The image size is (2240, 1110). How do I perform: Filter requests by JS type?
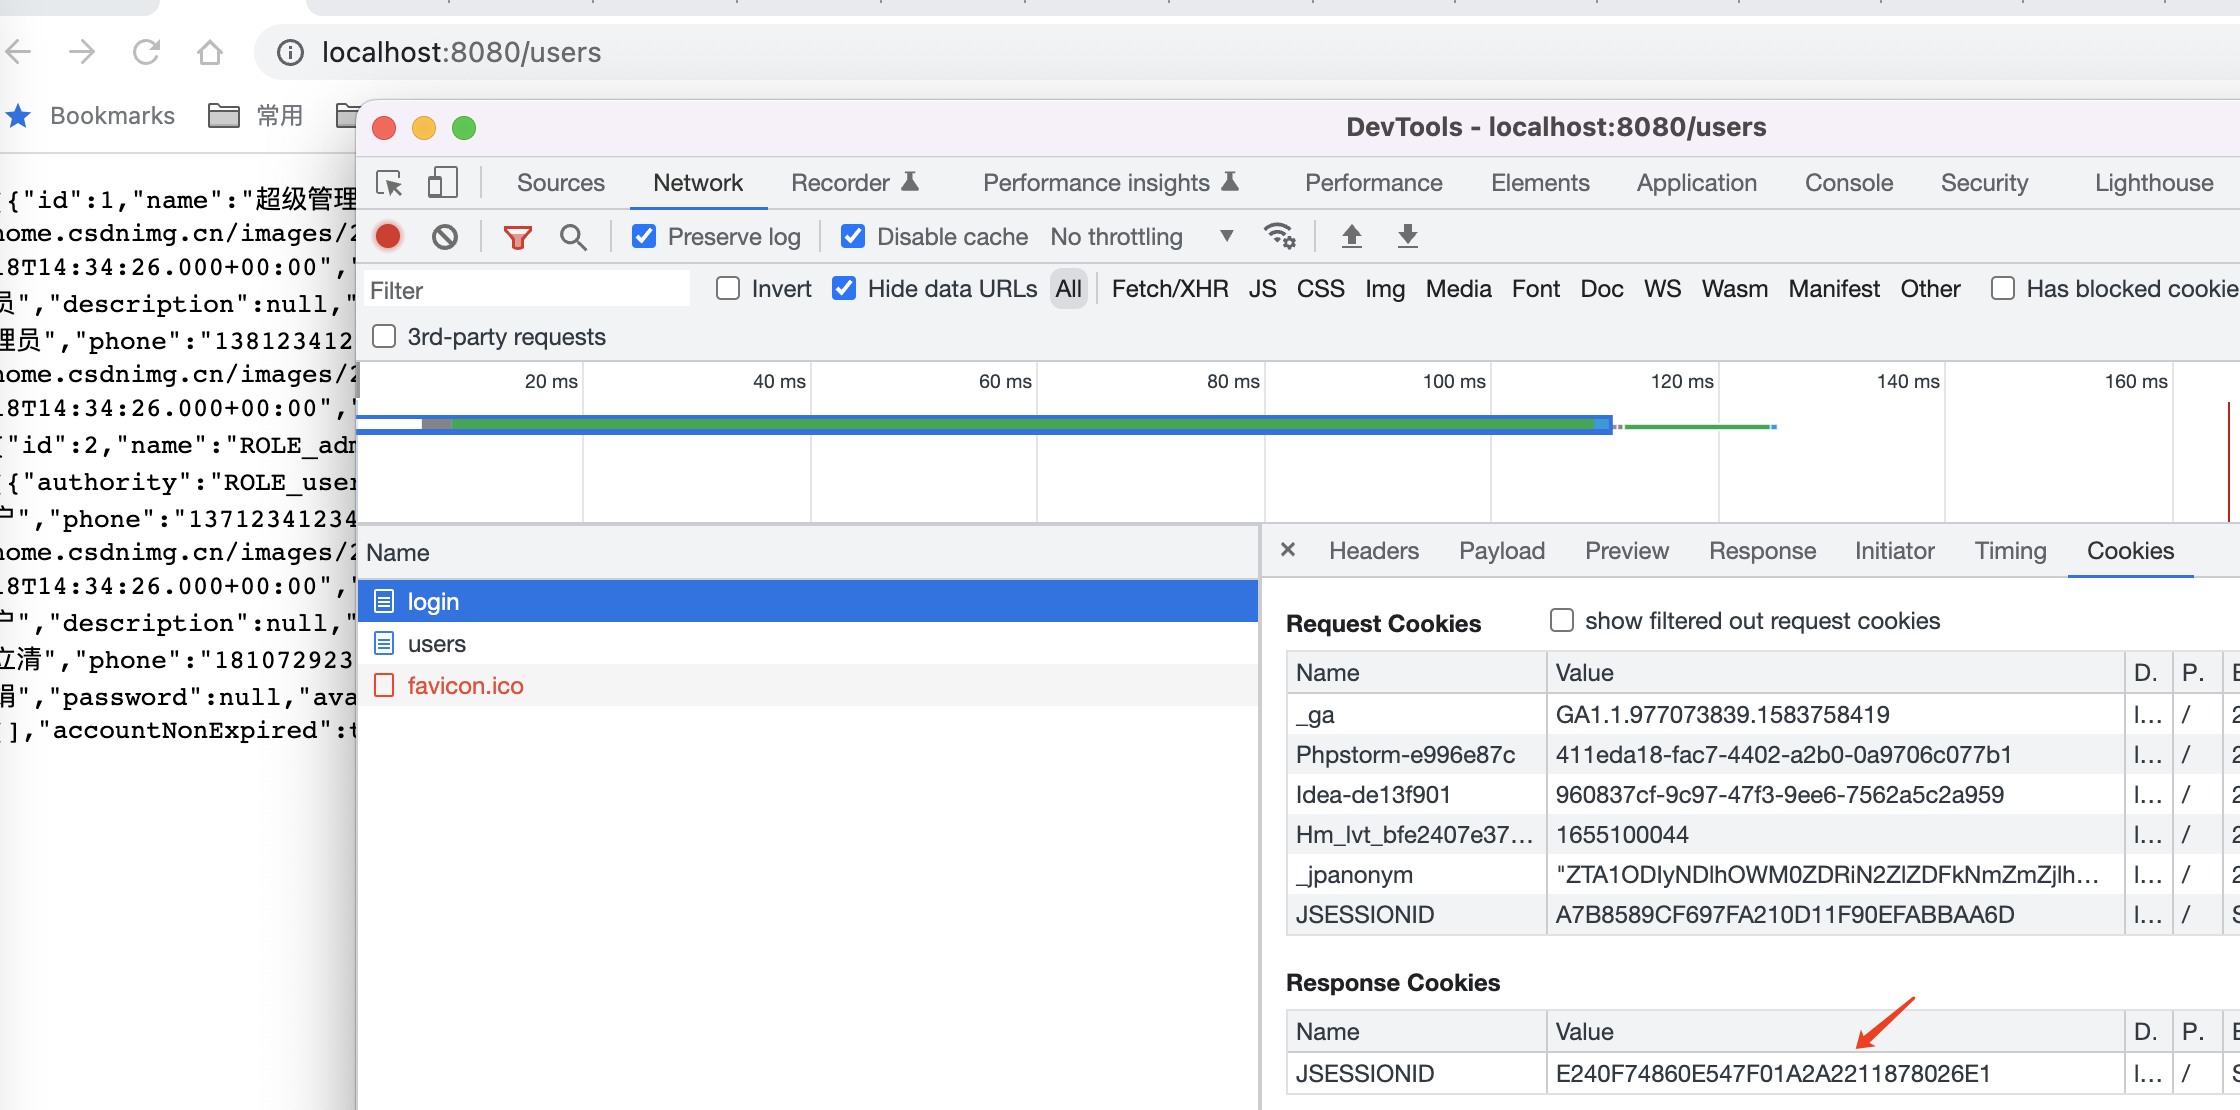1262,289
